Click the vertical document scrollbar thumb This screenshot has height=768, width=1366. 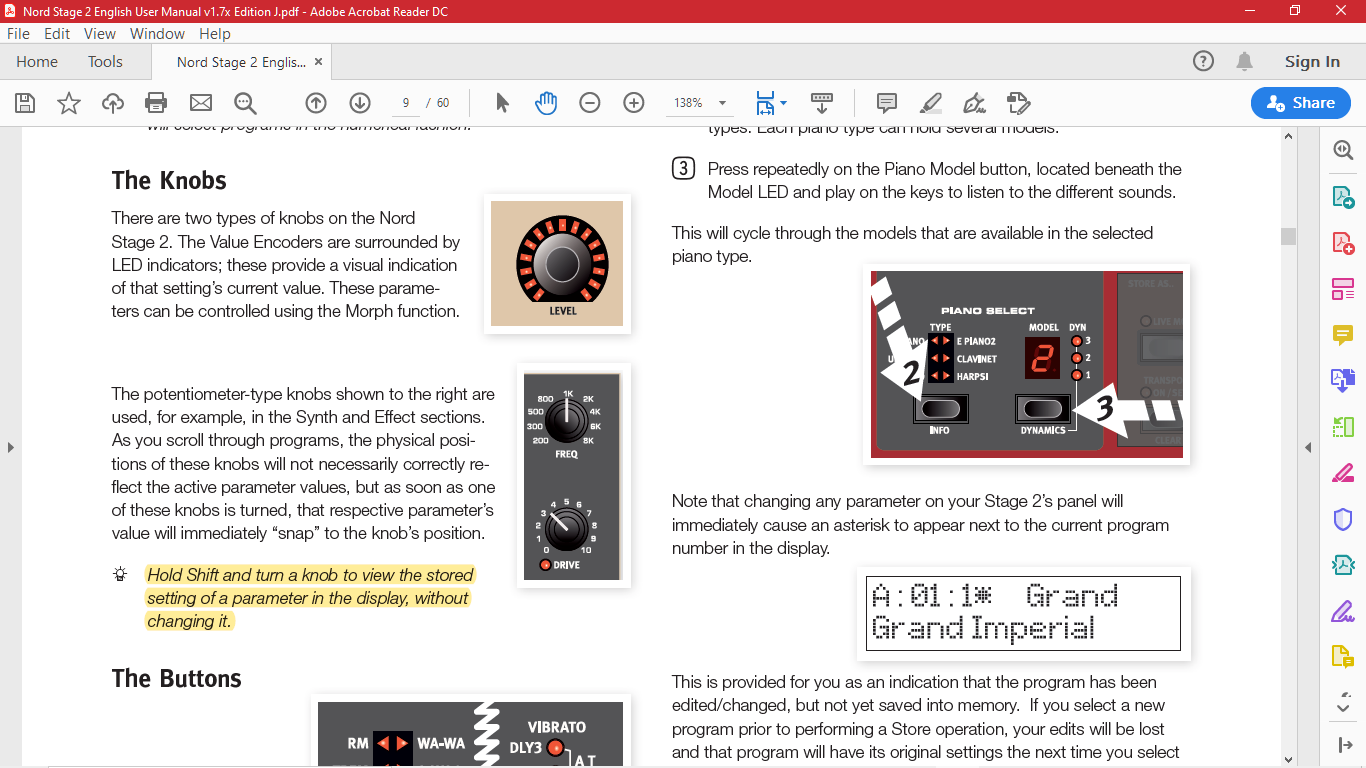click(x=1288, y=236)
